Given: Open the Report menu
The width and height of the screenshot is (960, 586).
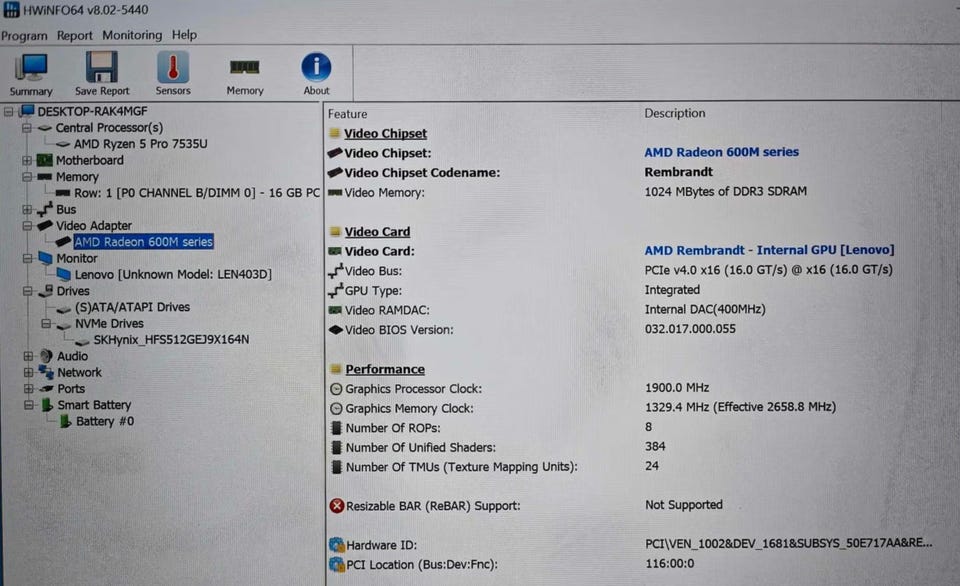Looking at the screenshot, I should (75, 36).
